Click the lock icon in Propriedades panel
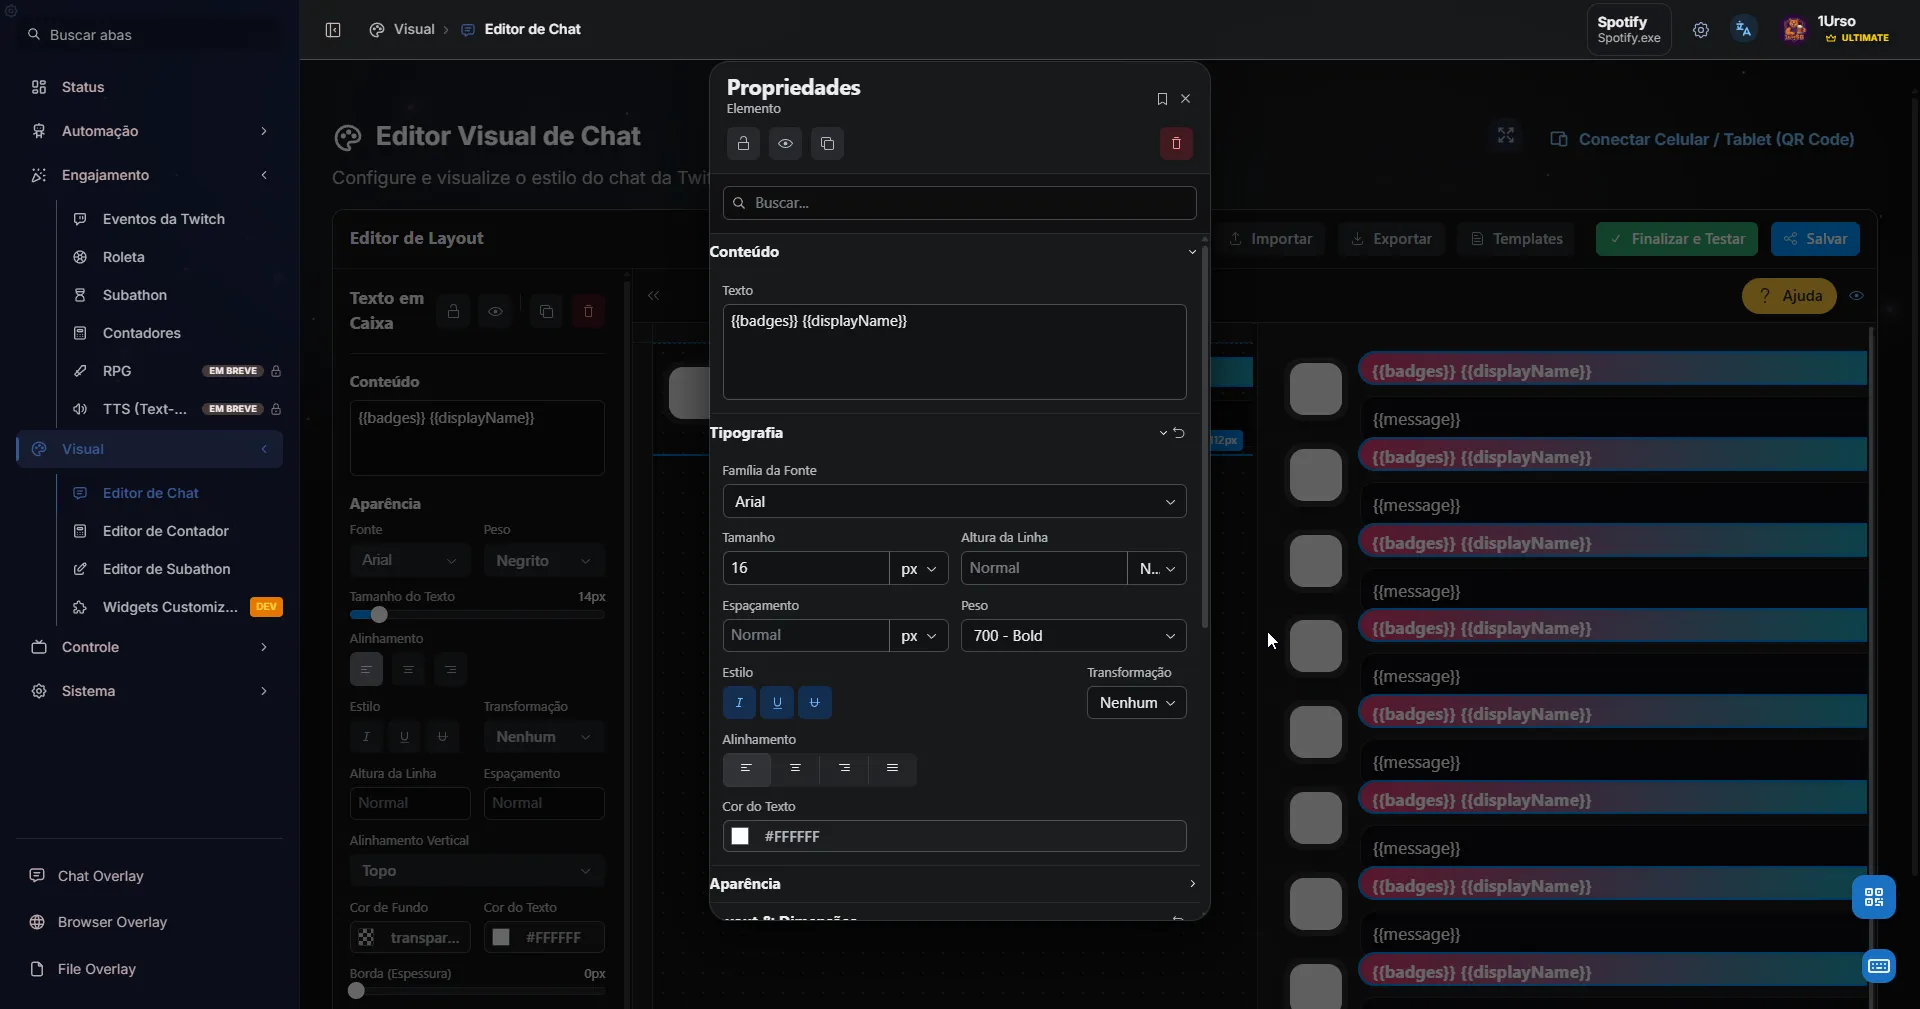 click(742, 144)
